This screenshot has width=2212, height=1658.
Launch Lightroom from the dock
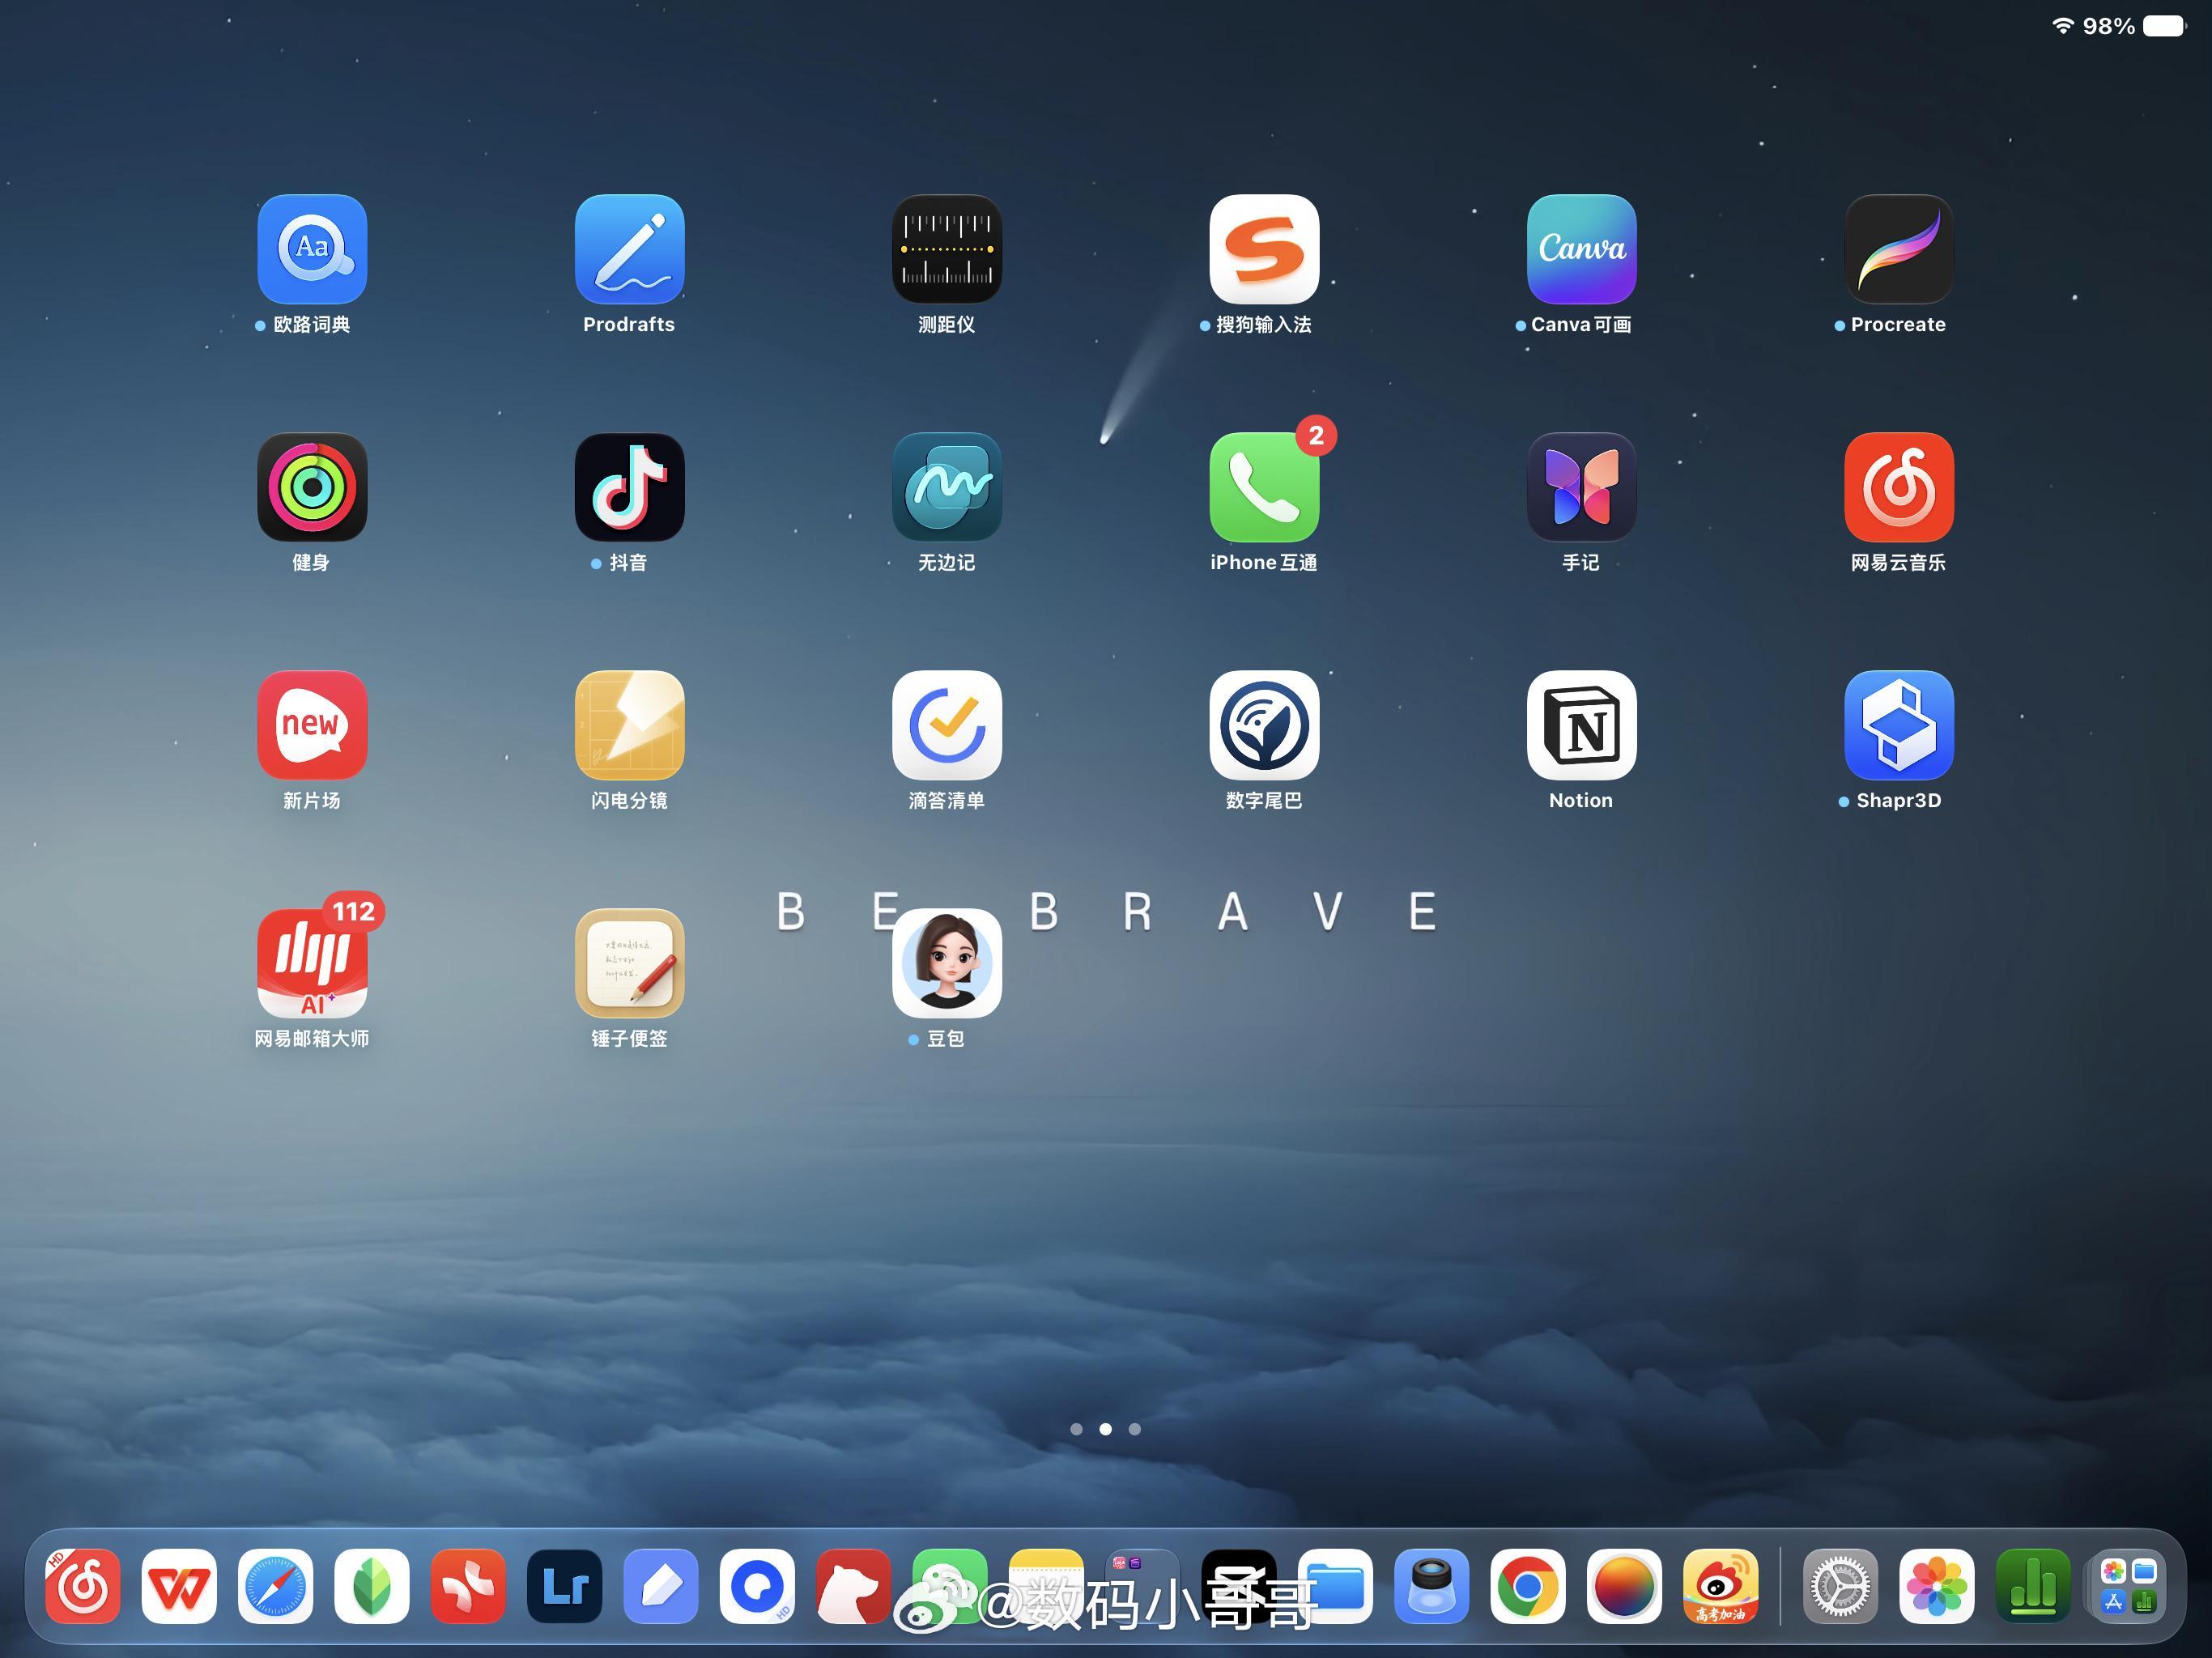tap(565, 1586)
